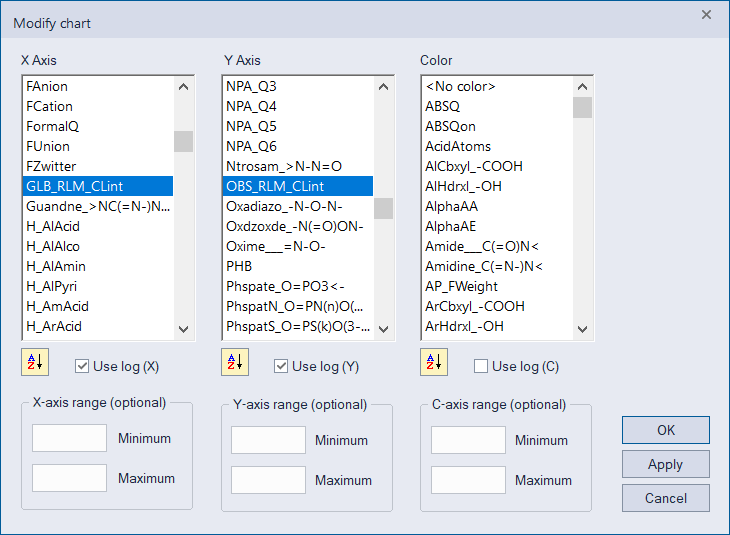Focus the C-axis range Minimum field
Image resolution: width=730 pixels, height=535 pixels.
tap(468, 440)
